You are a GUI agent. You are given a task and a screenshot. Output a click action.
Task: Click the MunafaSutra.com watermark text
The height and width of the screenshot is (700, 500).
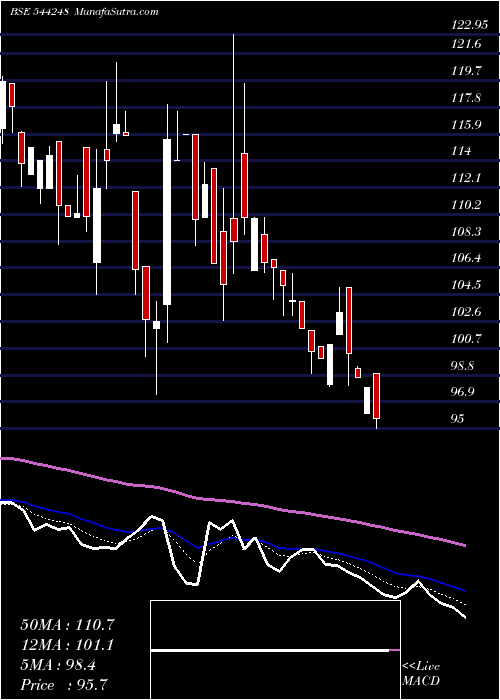116,12
